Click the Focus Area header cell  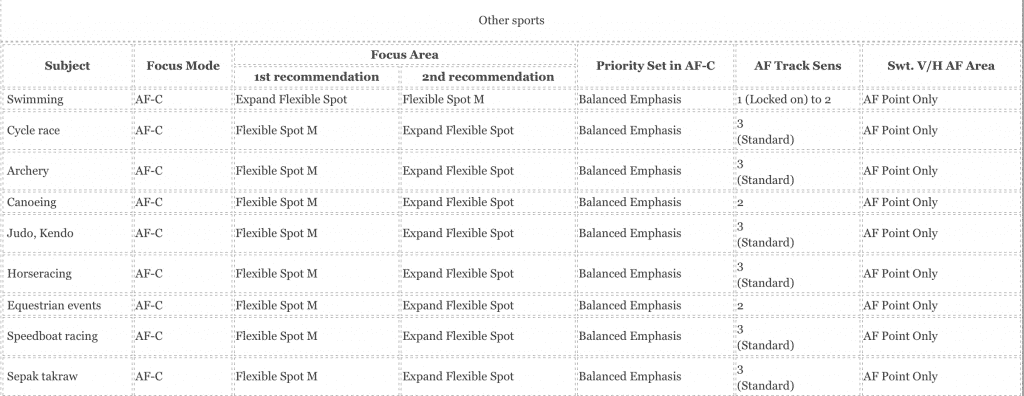pos(405,54)
